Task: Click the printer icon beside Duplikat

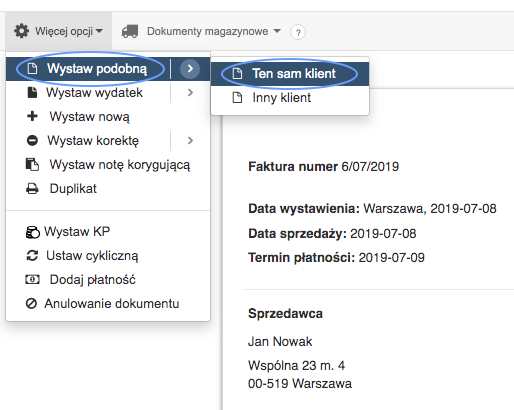Action: (32, 189)
